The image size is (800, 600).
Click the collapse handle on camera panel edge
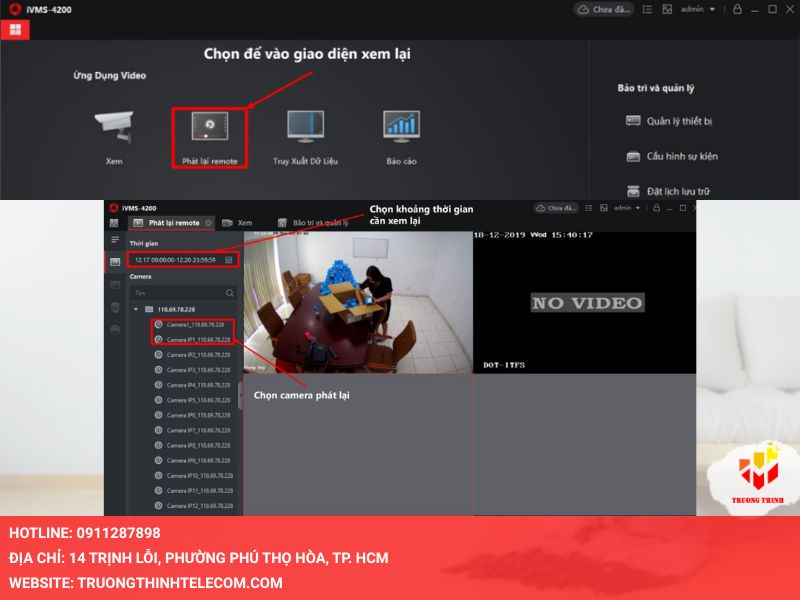pyautogui.click(x=240, y=396)
